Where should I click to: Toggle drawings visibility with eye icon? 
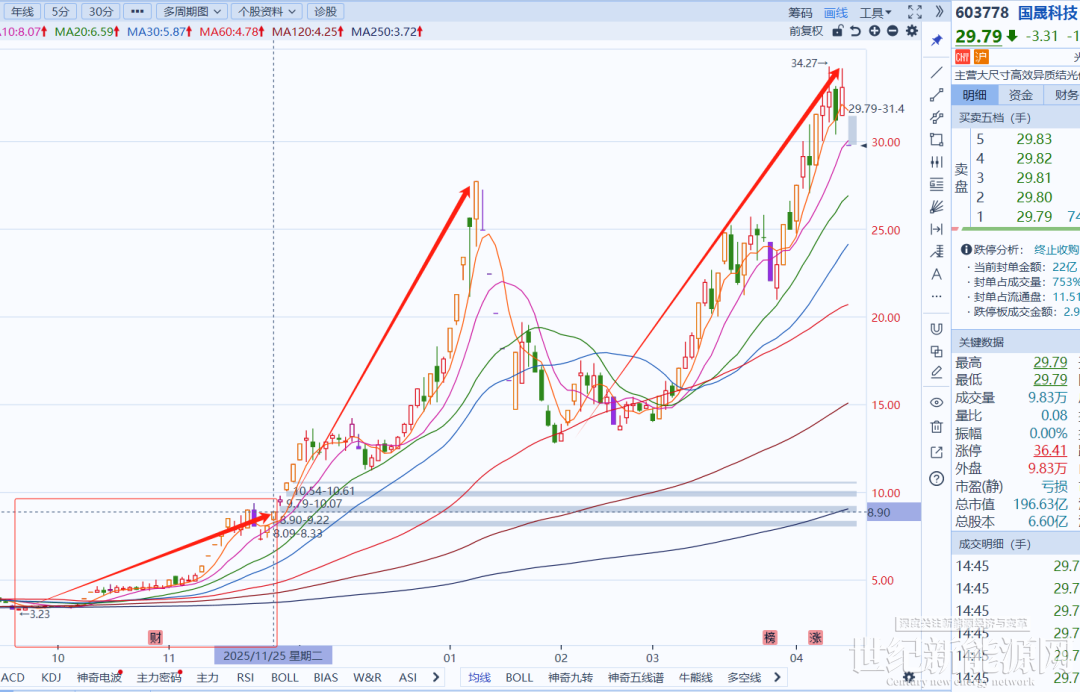point(937,402)
